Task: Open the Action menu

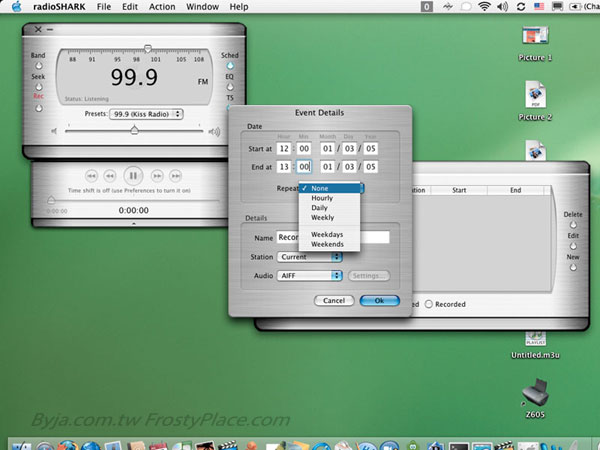Action: (162, 7)
